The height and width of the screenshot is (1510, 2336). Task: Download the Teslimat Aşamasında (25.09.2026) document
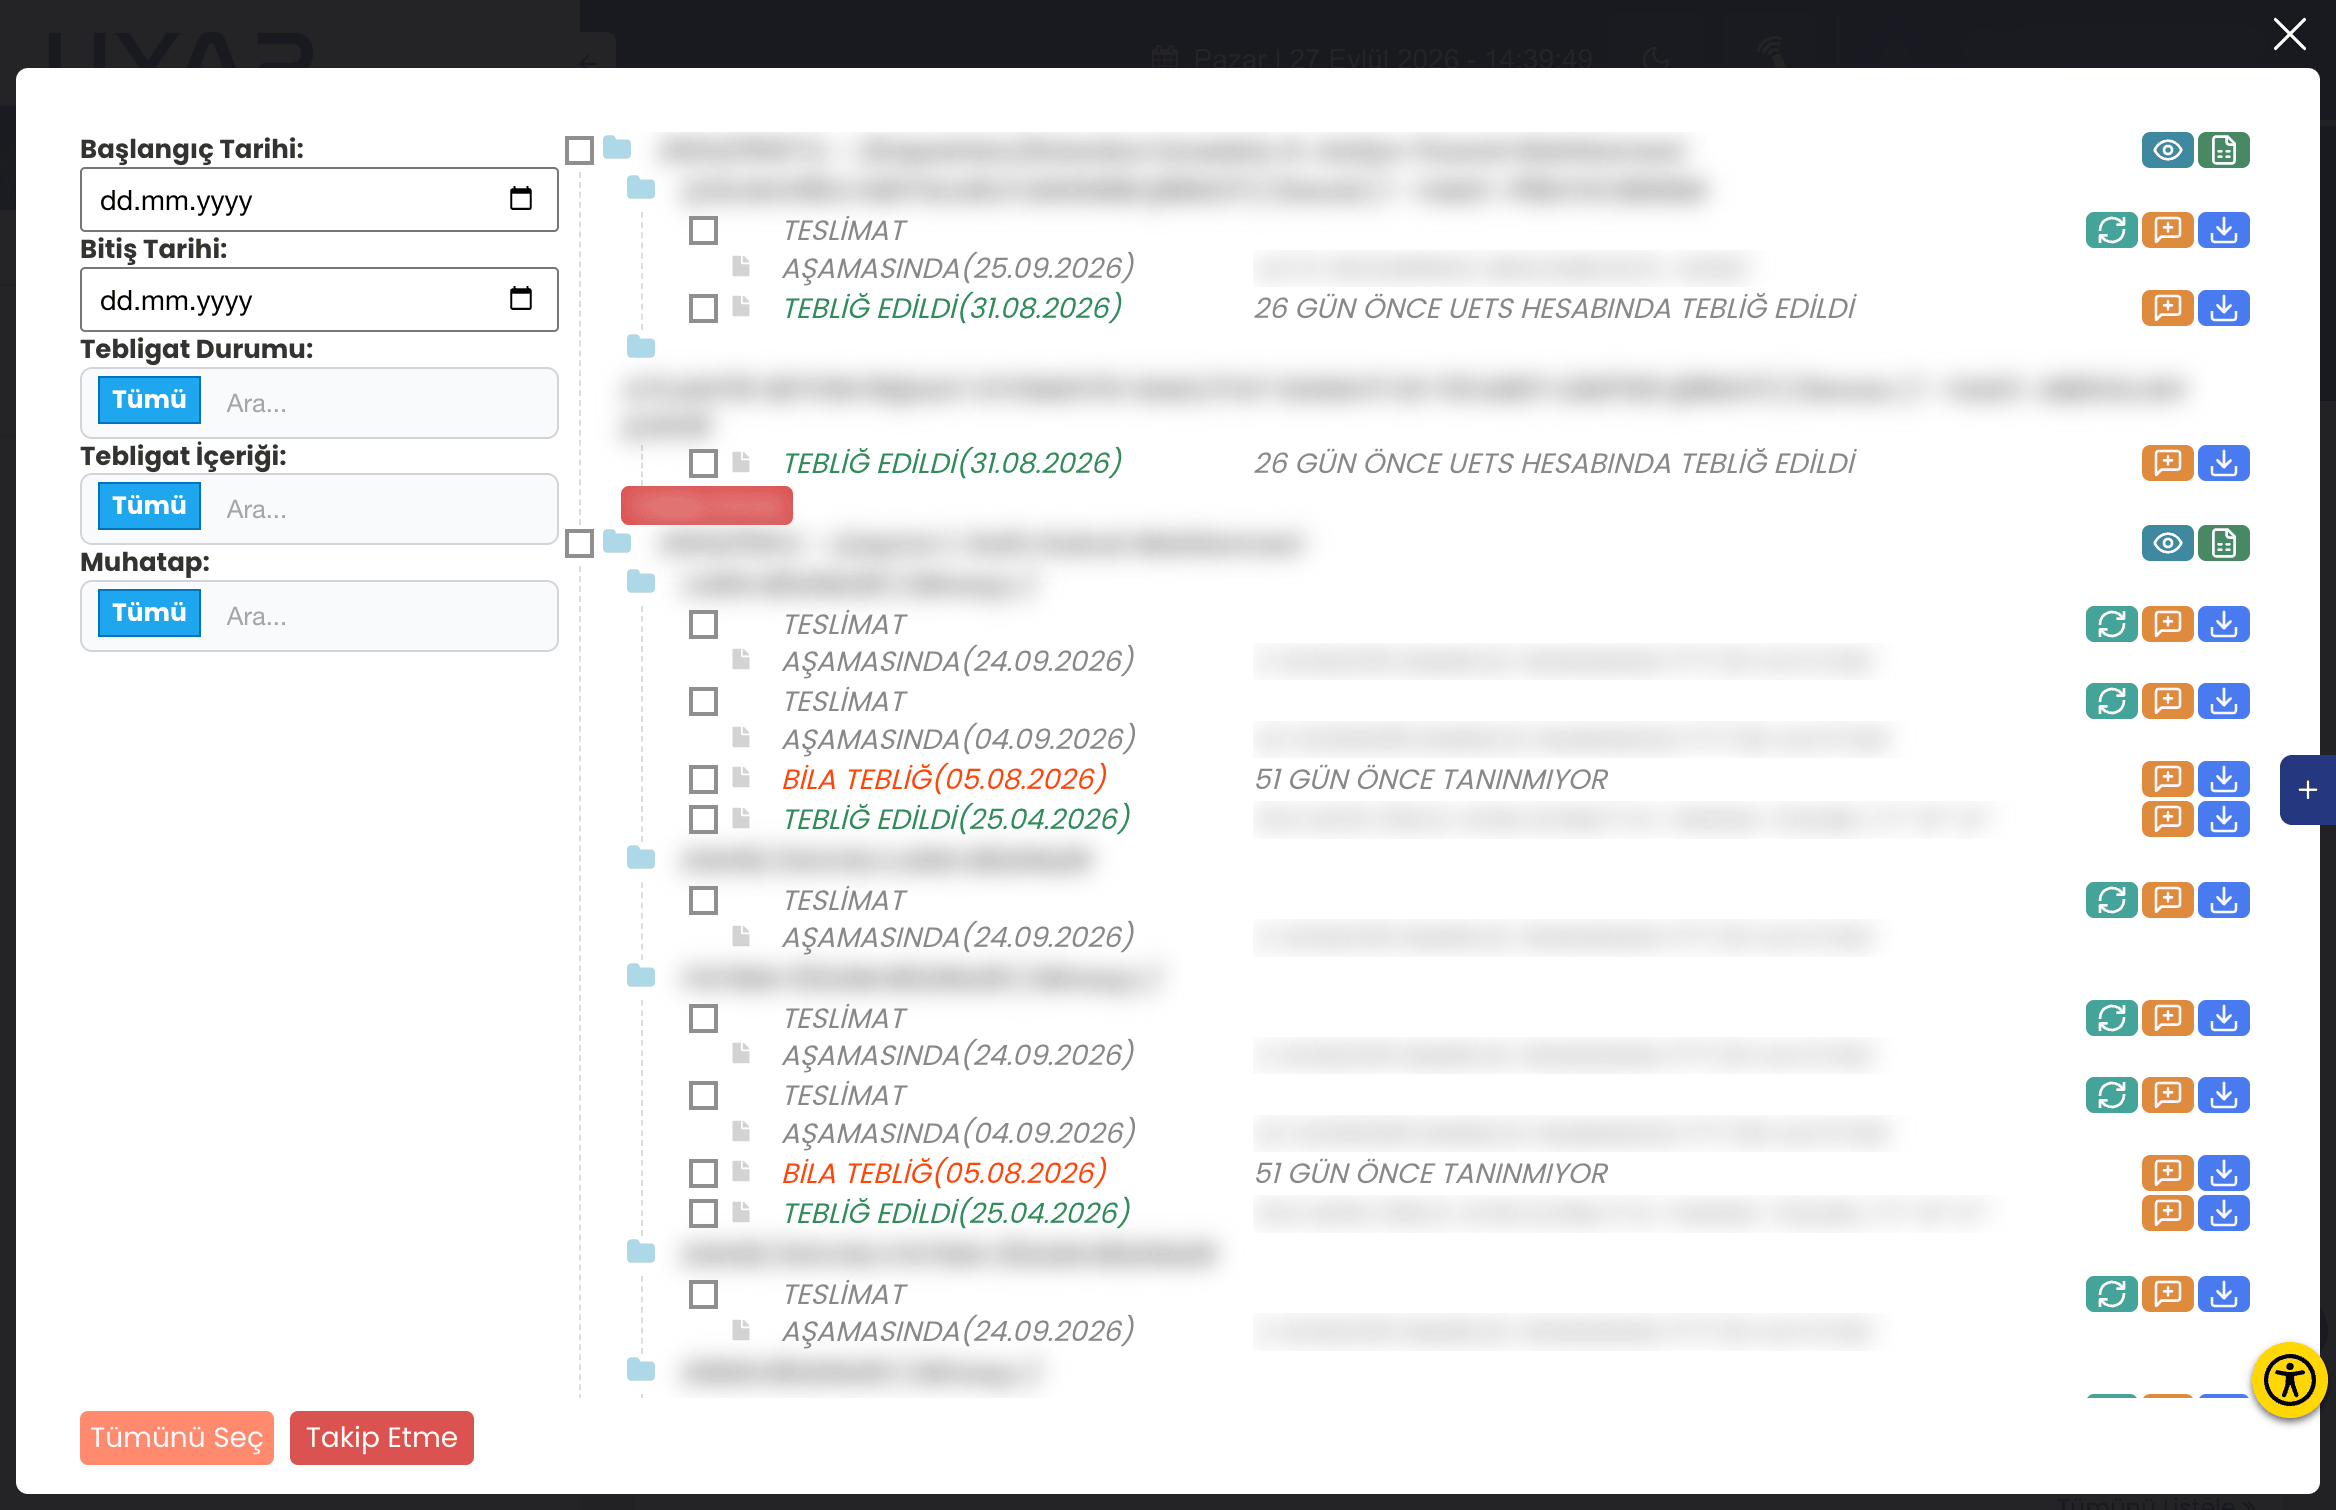click(2223, 230)
